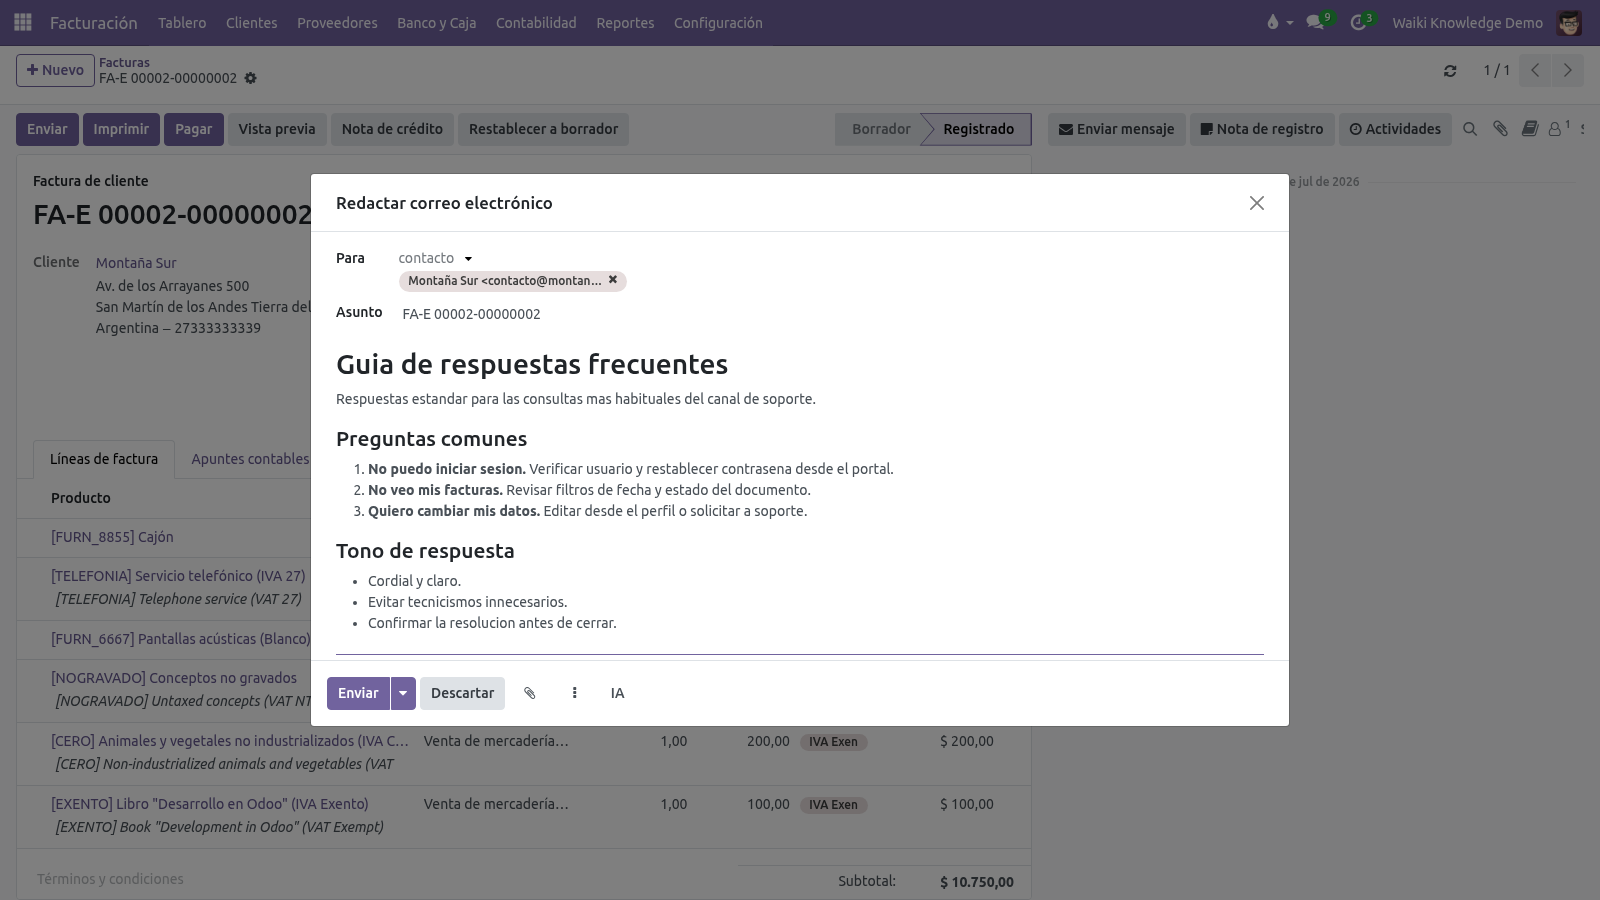Open the gear actions menu beside invoice number
Viewport: 1600px width, 900px height.
[x=251, y=78]
